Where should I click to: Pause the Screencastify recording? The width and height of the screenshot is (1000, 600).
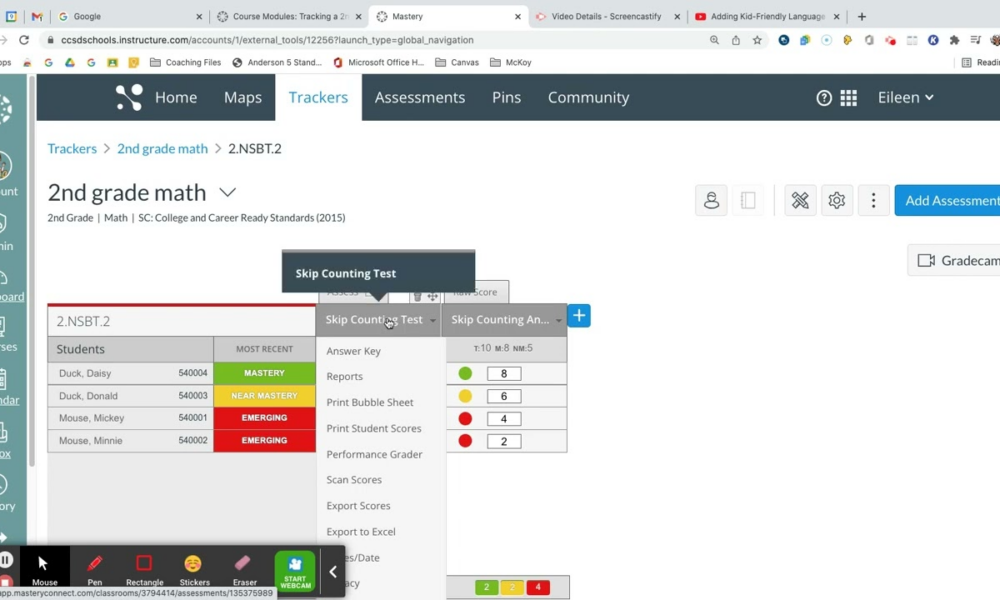(x=6, y=560)
